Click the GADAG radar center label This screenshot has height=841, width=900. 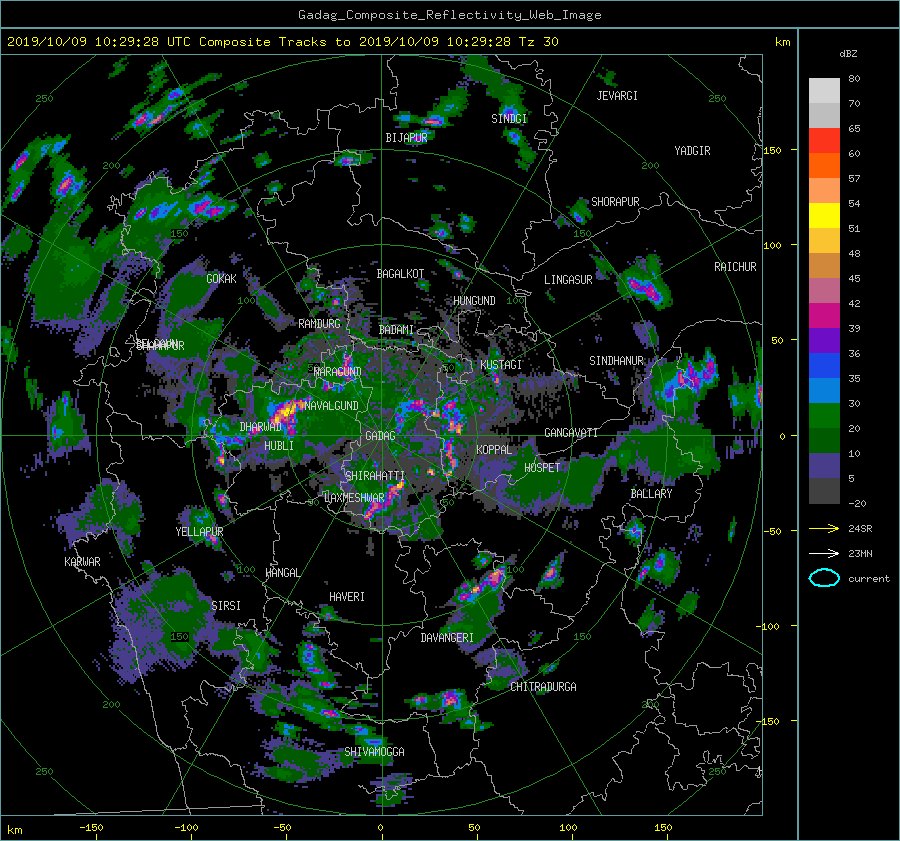381,436
